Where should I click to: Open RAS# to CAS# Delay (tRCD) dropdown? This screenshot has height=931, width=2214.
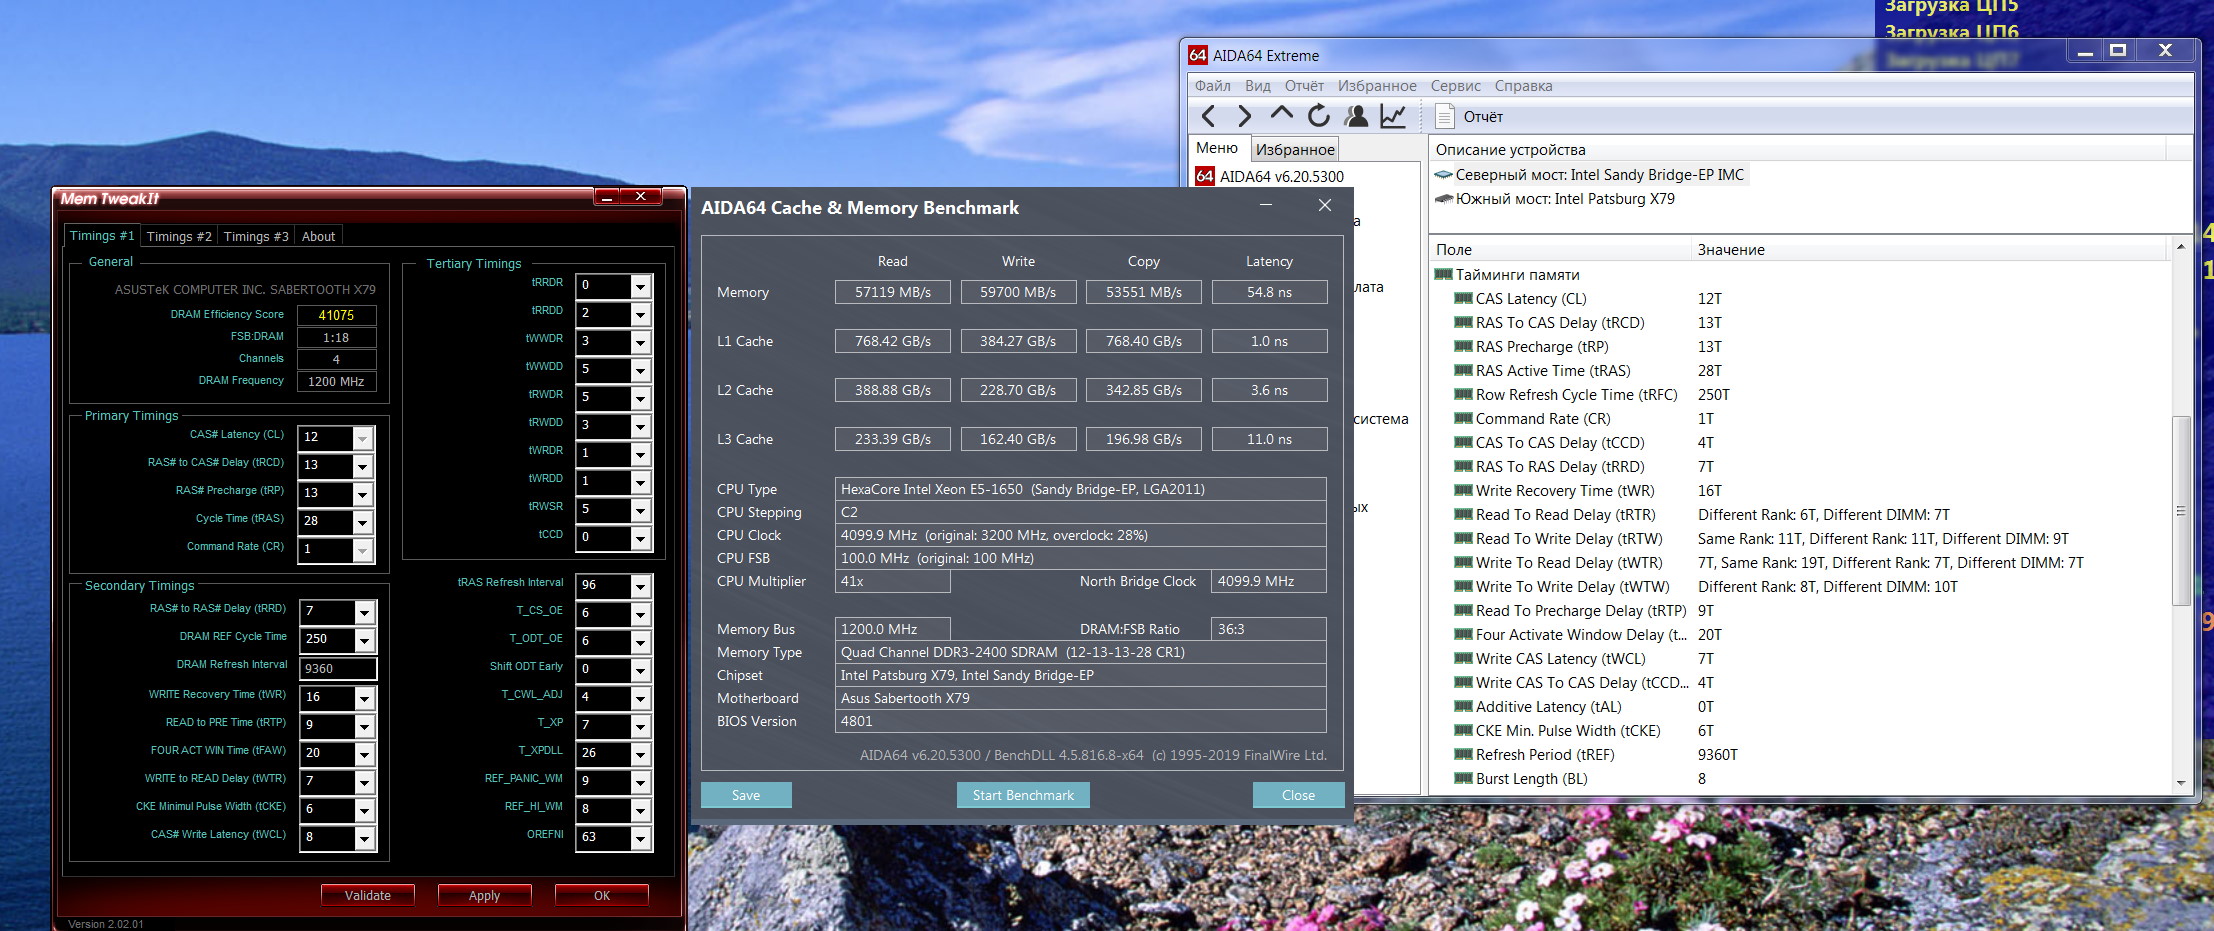coord(363,467)
